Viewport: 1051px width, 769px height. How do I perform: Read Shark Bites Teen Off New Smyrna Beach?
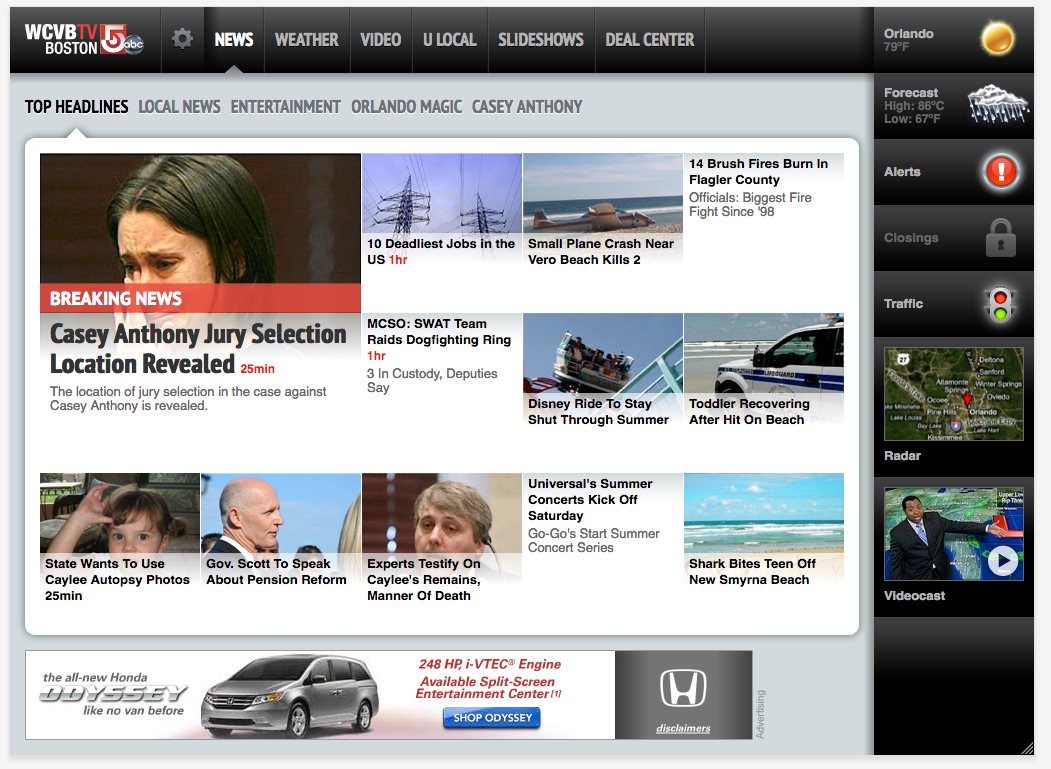pos(752,572)
